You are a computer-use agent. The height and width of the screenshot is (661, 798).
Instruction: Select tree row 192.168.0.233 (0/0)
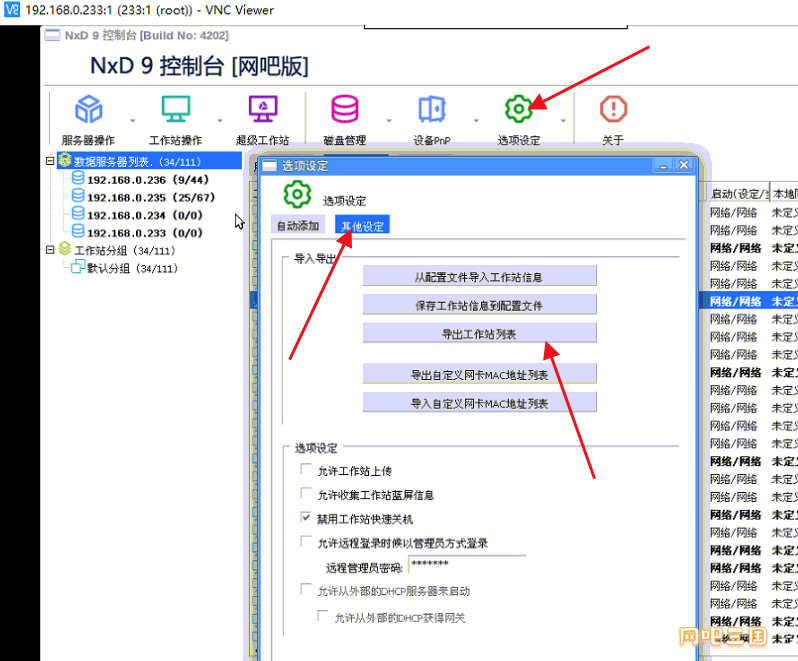145,233
